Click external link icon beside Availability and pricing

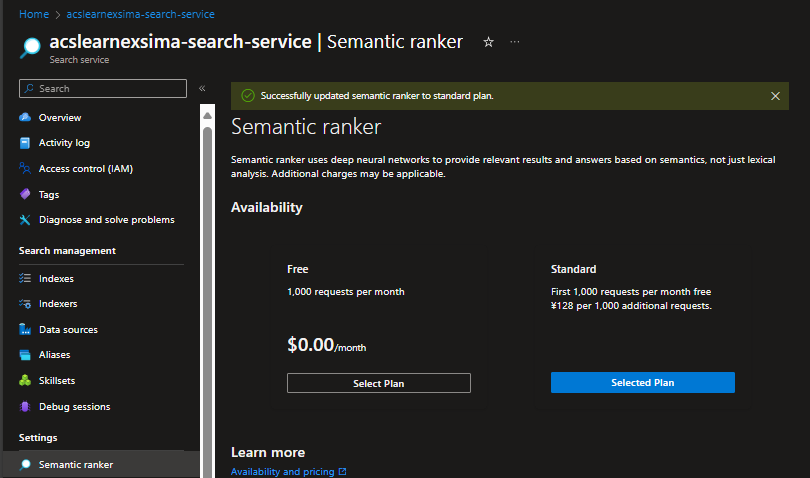[x=342, y=471]
